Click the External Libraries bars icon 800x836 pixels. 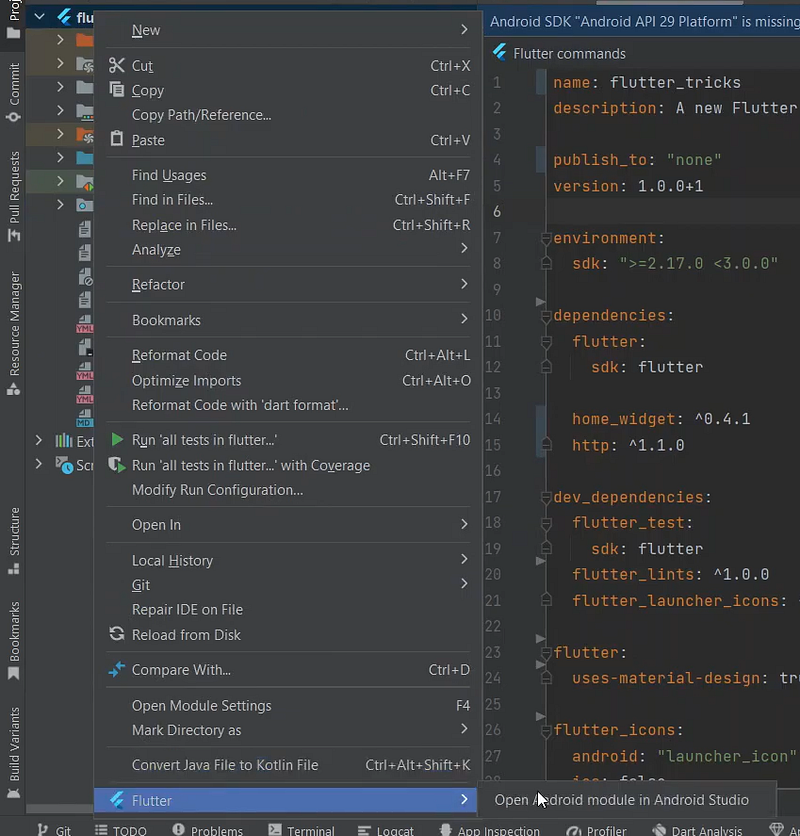pyautogui.click(x=63, y=440)
